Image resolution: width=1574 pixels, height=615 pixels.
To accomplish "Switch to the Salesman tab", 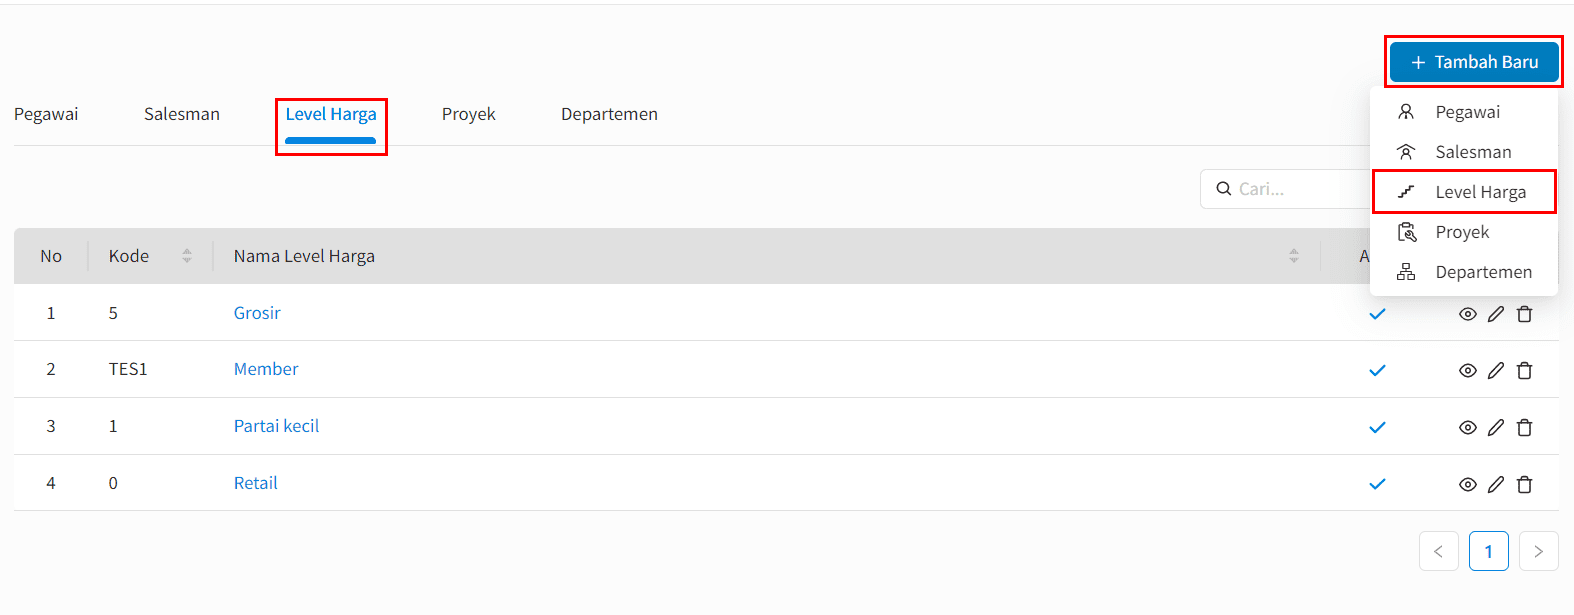I will [182, 114].
